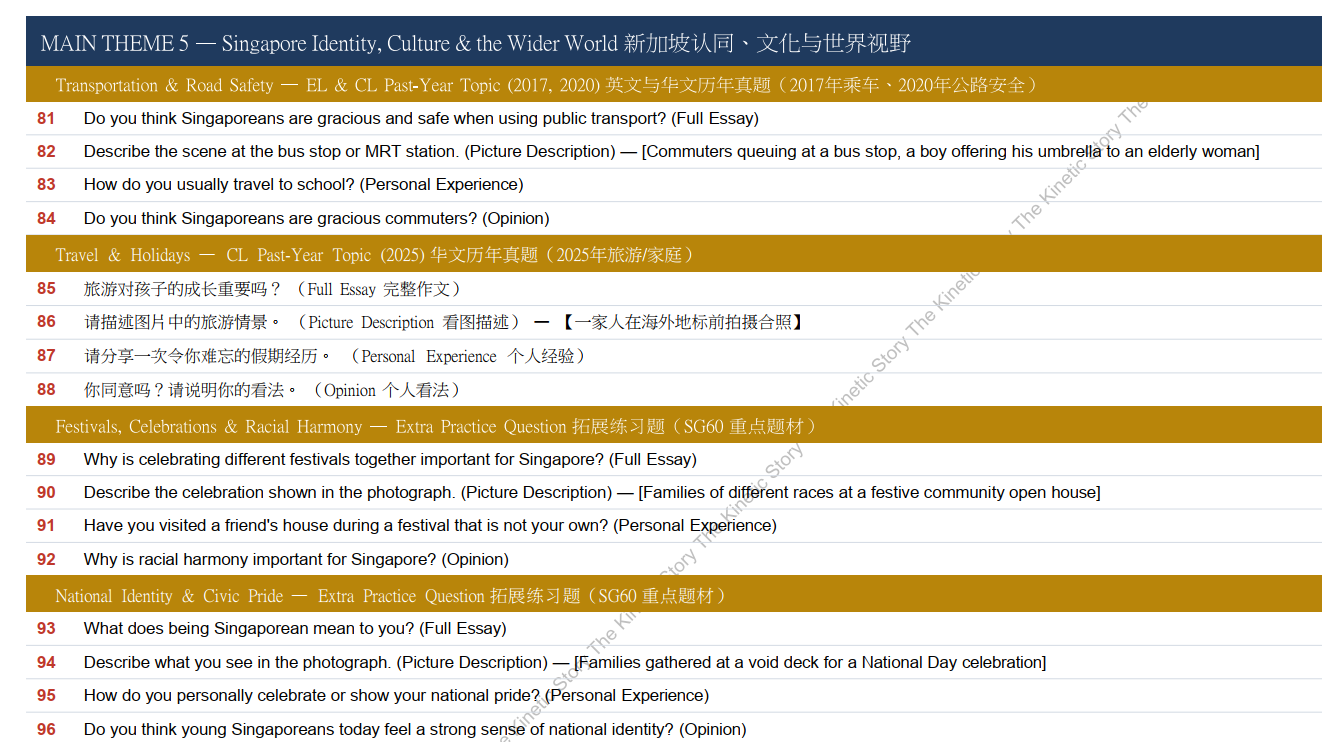Click question 88 '你同意吗？请说明你的看法'

pos(273,390)
